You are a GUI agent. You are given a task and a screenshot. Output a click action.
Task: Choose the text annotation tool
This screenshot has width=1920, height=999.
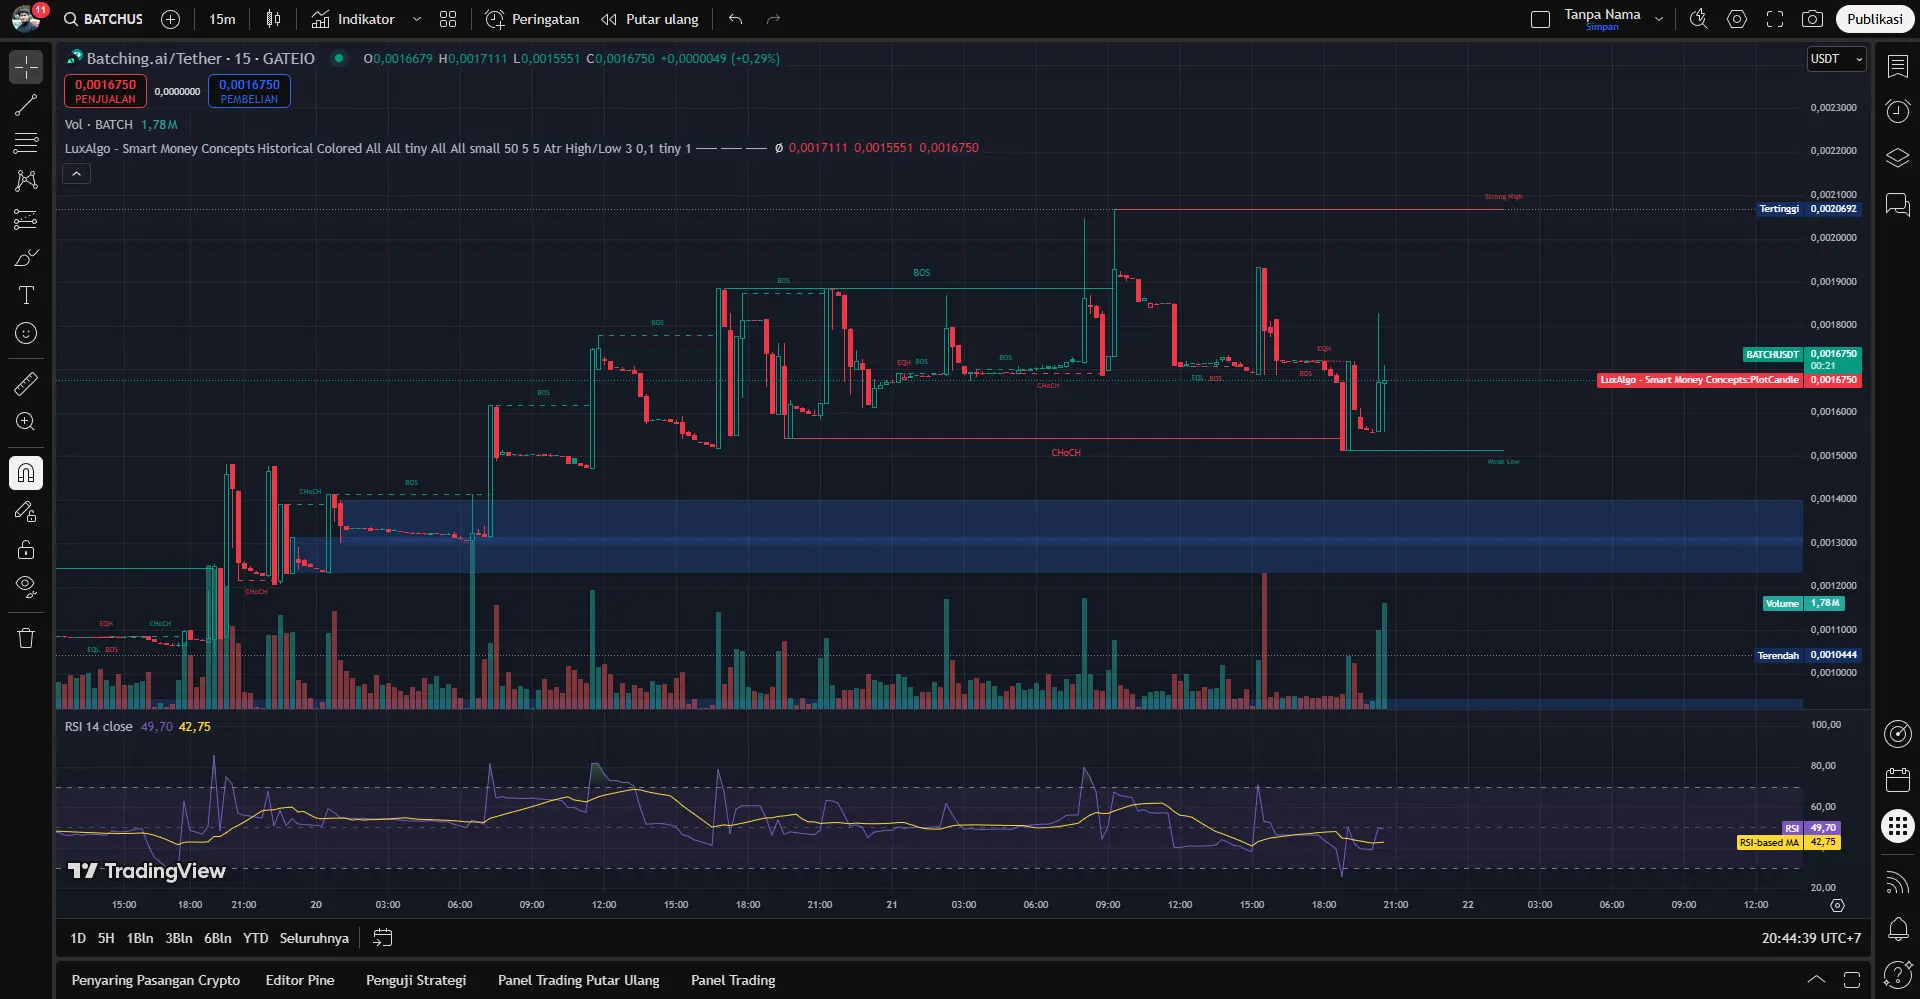26,295
